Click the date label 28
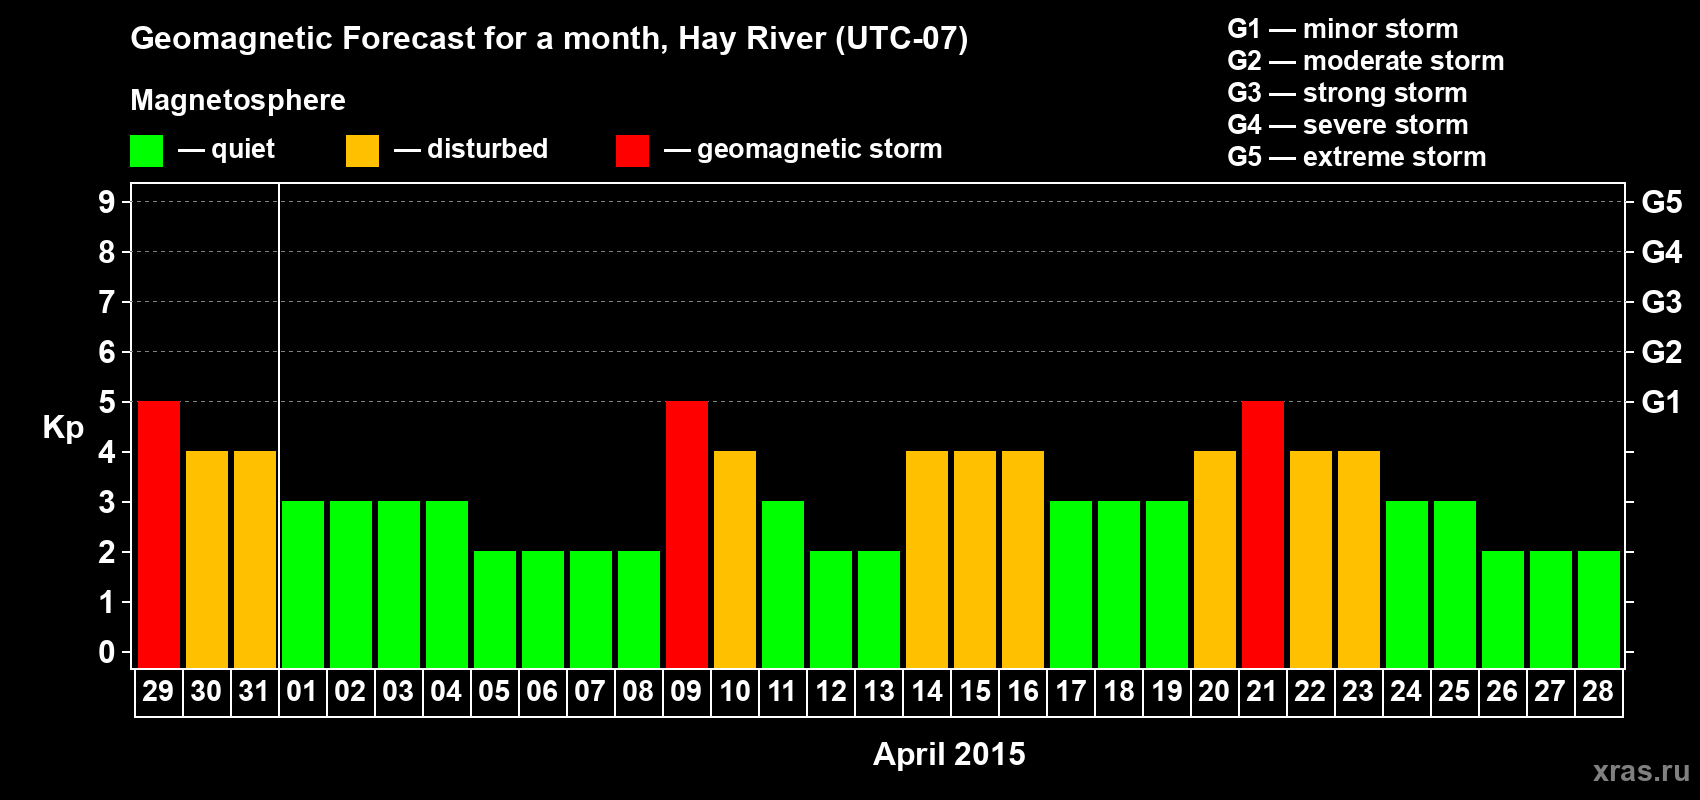This screenshot has width=1700, height=800. coord(1598,691)
